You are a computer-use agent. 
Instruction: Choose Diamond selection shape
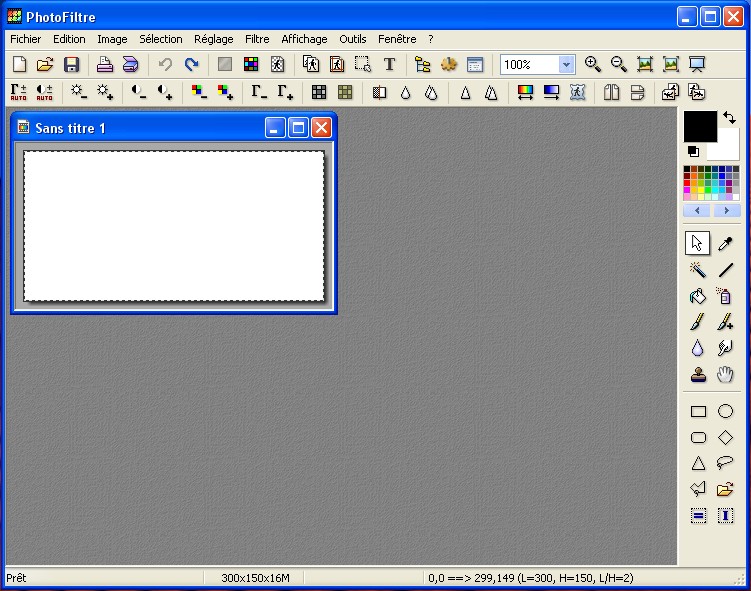[x=725, y=437]
